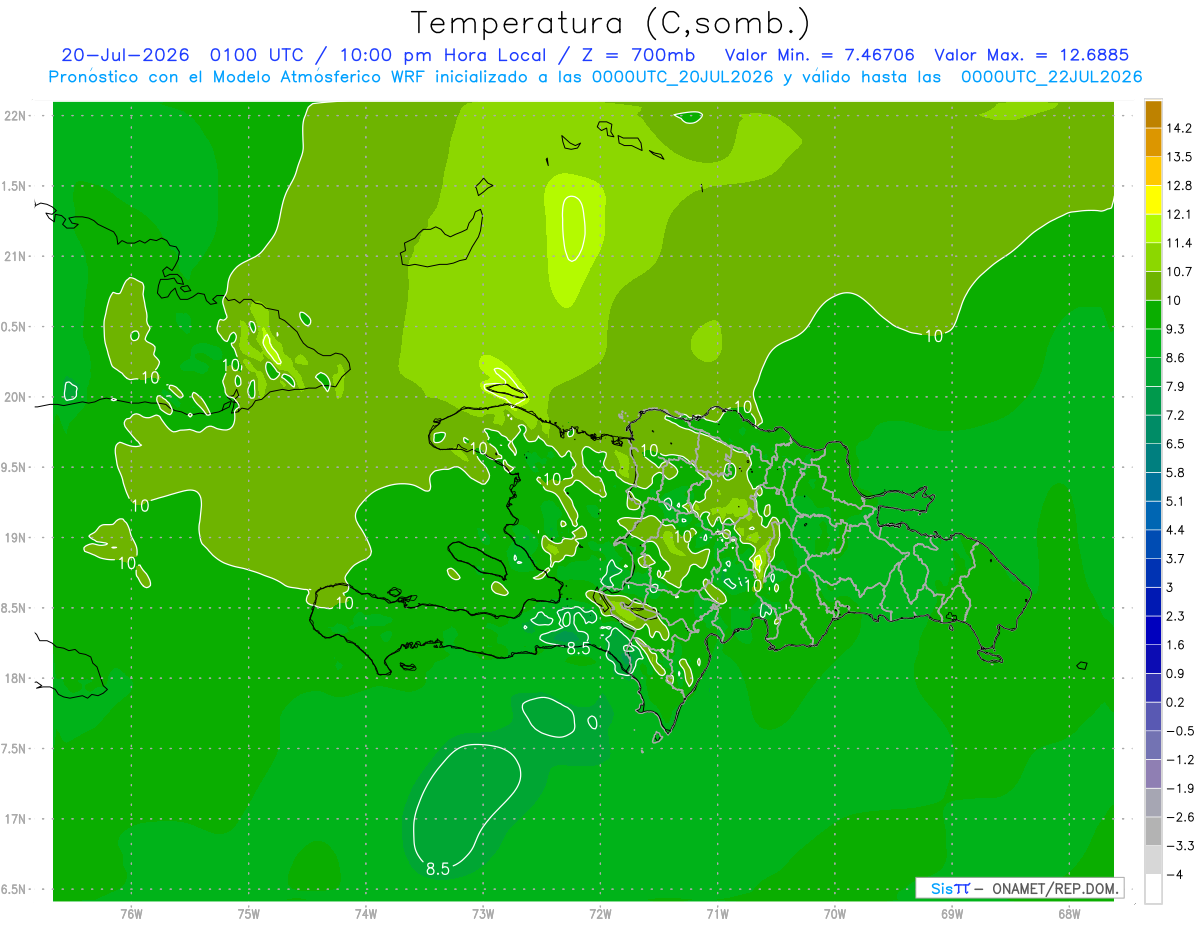Click the legend value '2.3'

click(x=1176, y=616)
